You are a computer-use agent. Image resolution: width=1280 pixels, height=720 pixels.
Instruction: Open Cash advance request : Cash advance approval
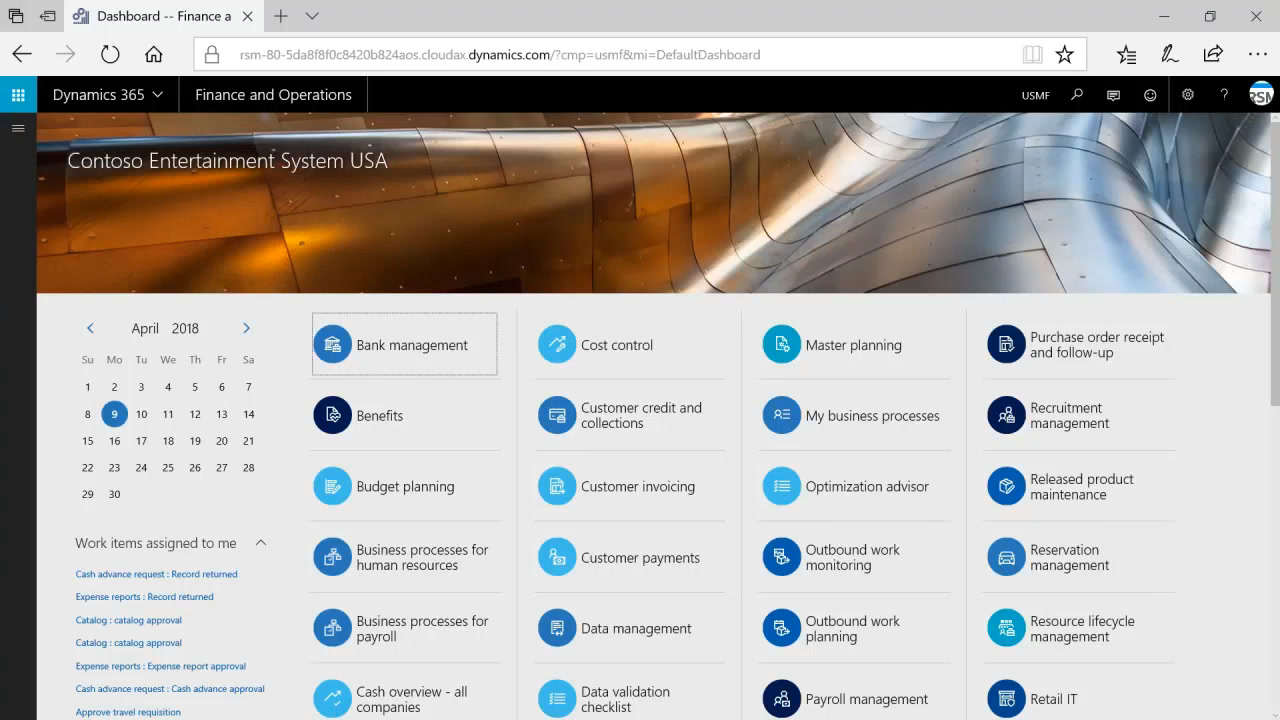(x=170, y=689)
